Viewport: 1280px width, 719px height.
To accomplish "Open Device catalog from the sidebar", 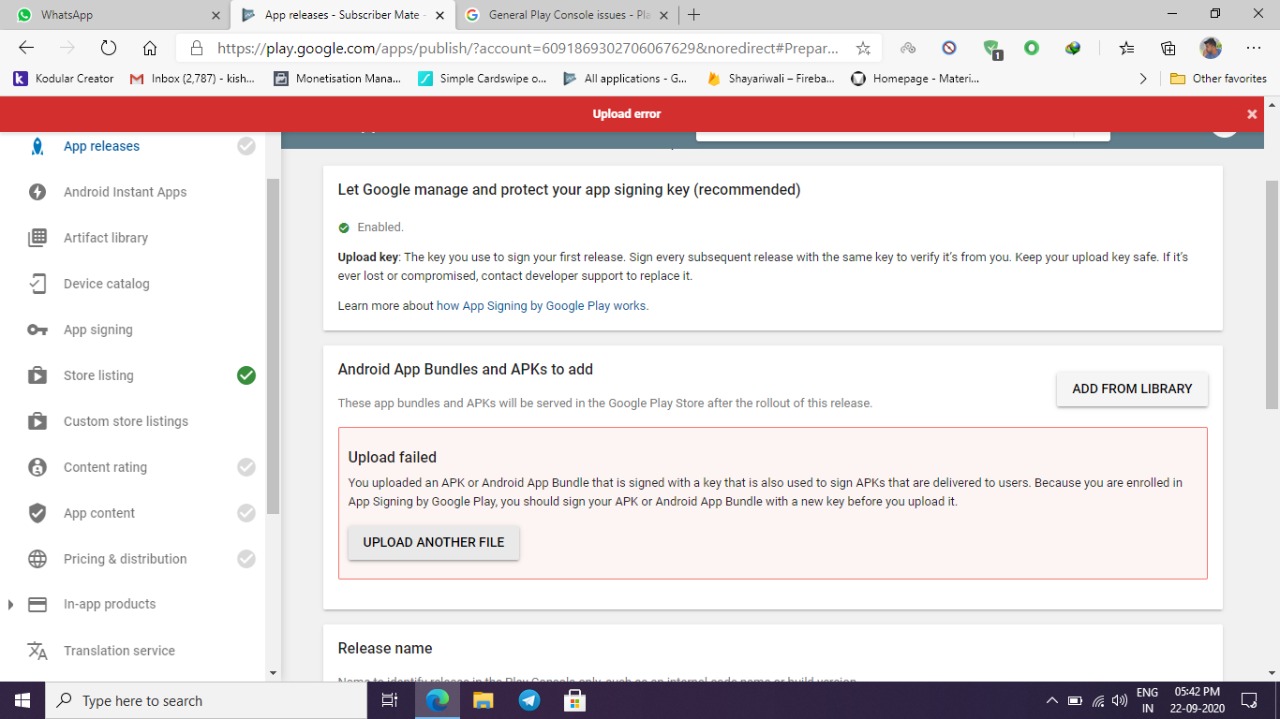I will pyautogui.click(x=106, y=283).
